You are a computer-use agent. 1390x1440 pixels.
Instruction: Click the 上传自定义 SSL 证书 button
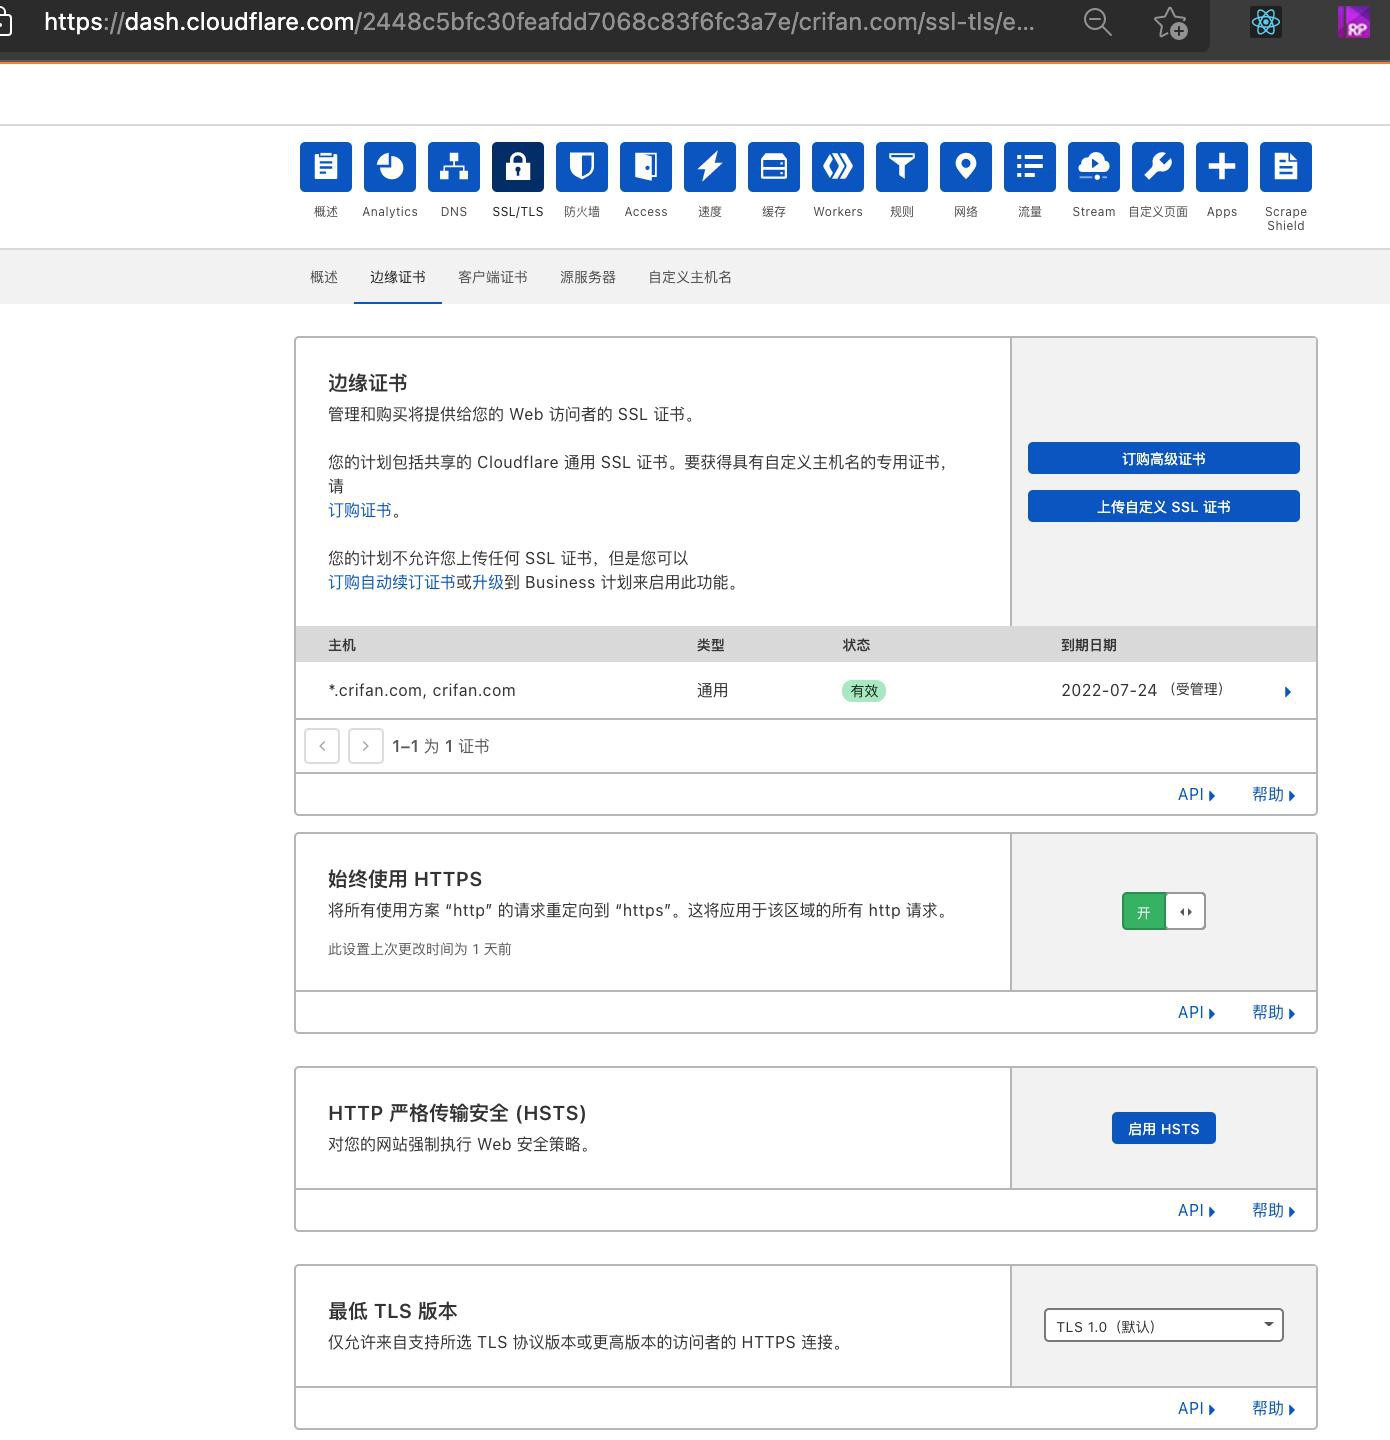(1164, 506)
